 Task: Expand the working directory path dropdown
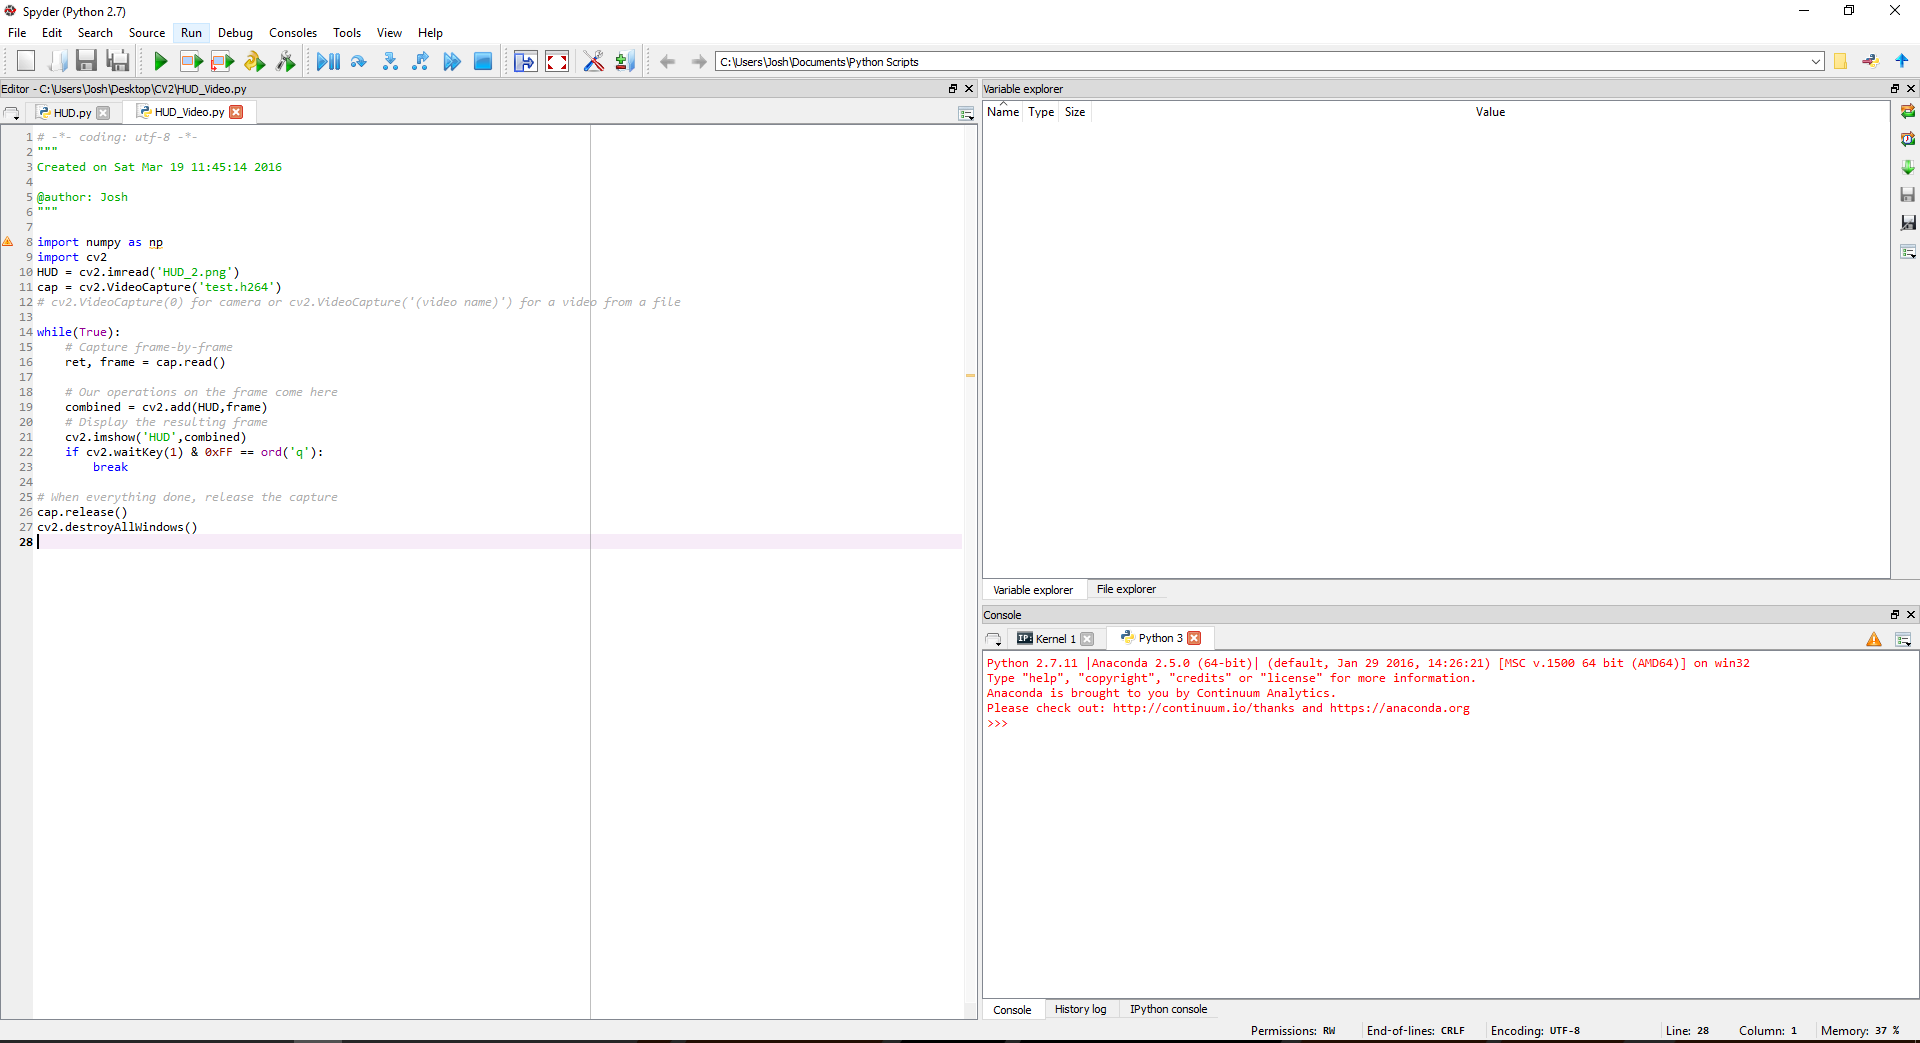pos(1816,62)
